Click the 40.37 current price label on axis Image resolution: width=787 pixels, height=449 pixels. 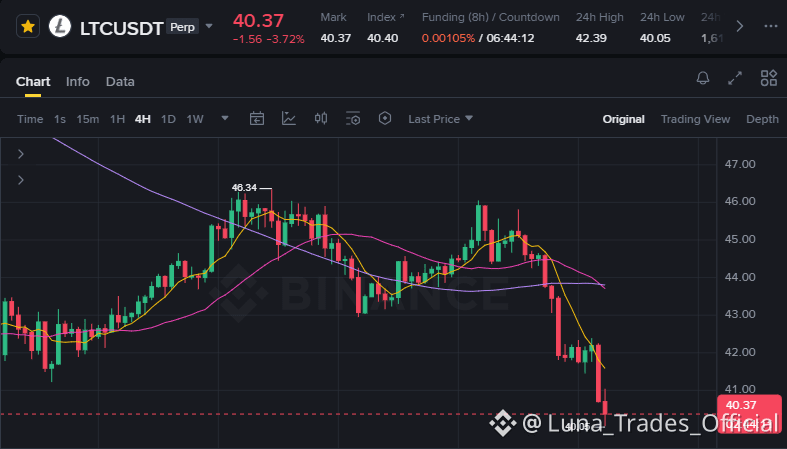pos(741,405)
